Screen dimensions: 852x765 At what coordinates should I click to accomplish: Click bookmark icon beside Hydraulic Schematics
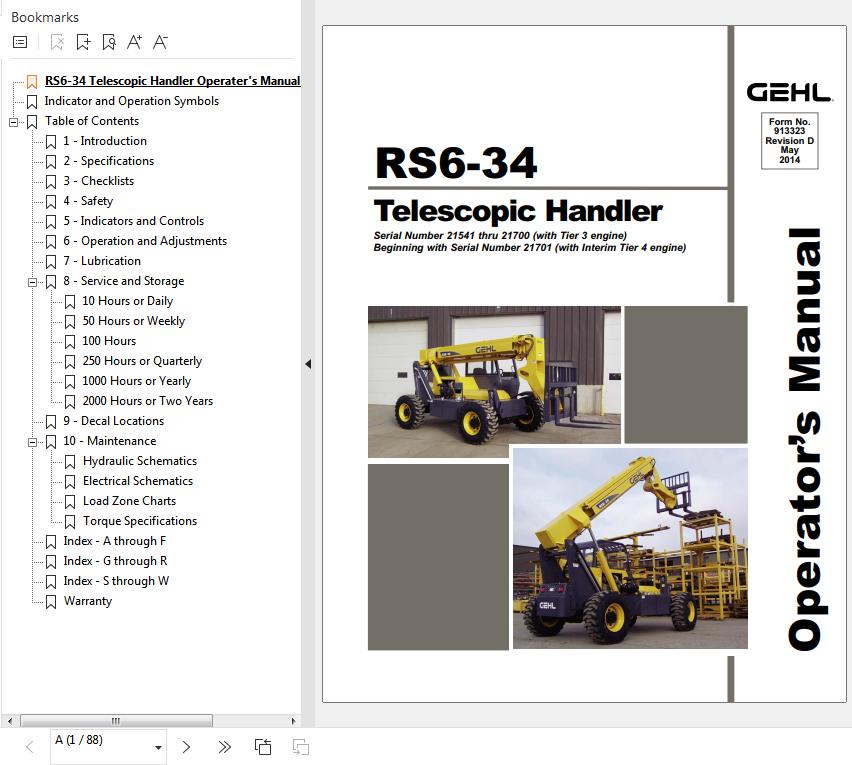(x=70, y=461)
